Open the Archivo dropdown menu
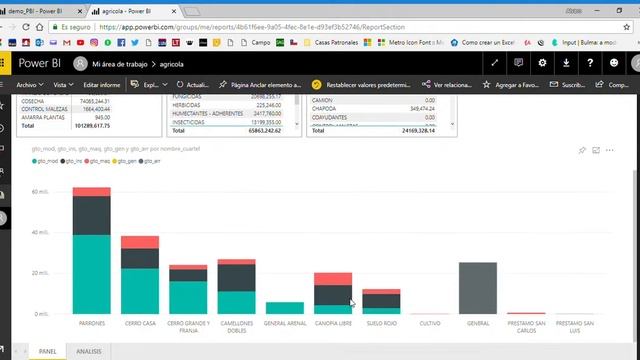Viewport: 640px width, 360px height. point(30,85)
